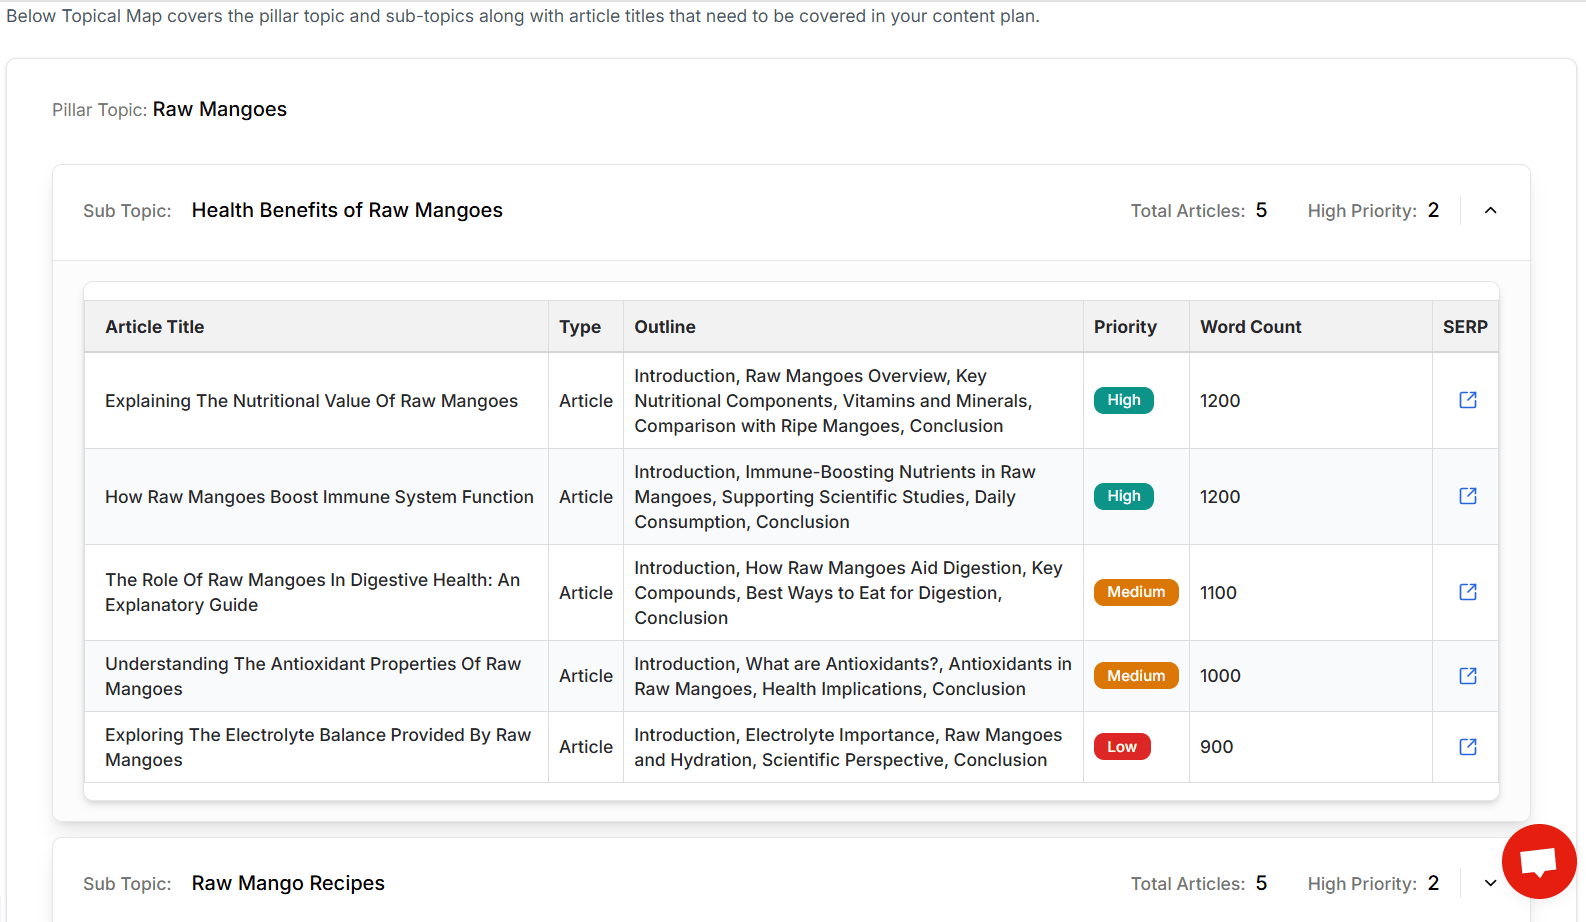Click the Word Count column header

[x=1250, y=327]
